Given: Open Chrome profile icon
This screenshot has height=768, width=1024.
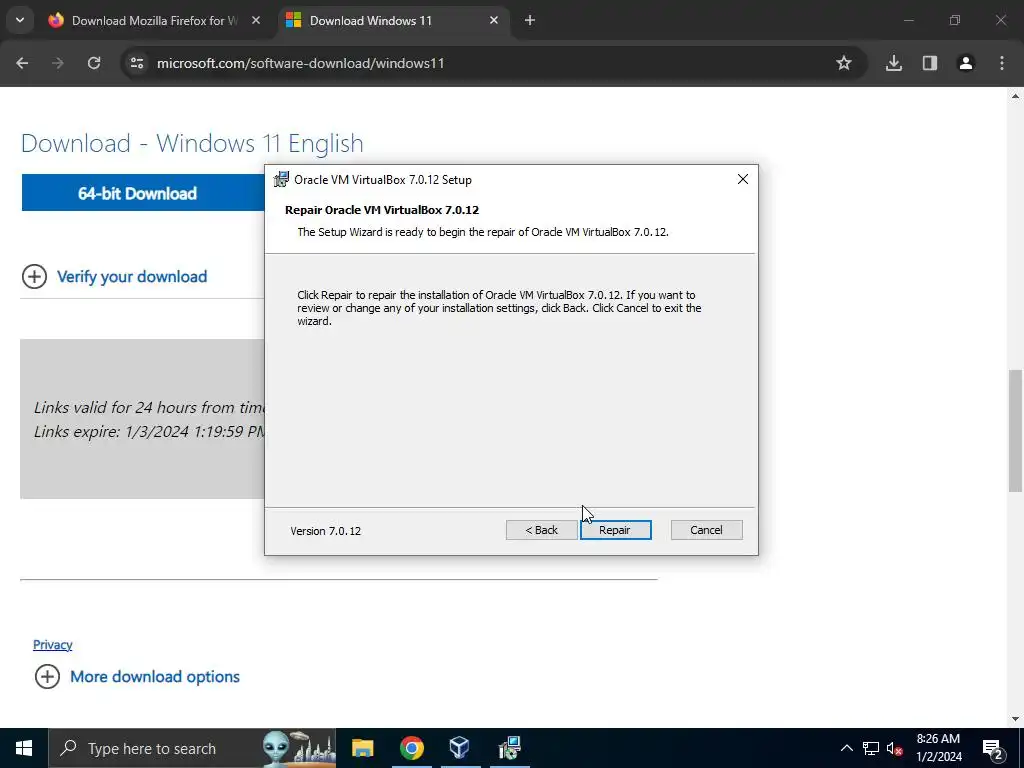Looking at the screenshot, I should click(x=966, y=63).
